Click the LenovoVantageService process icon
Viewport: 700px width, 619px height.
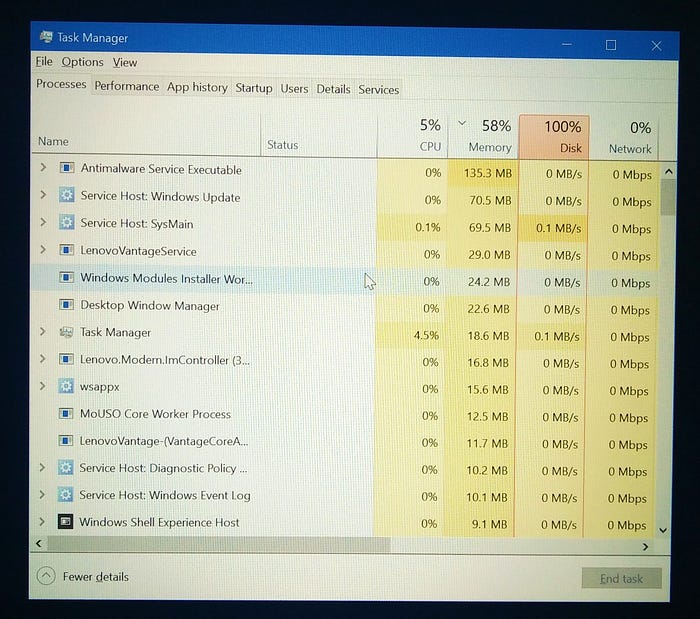[67, 249]
